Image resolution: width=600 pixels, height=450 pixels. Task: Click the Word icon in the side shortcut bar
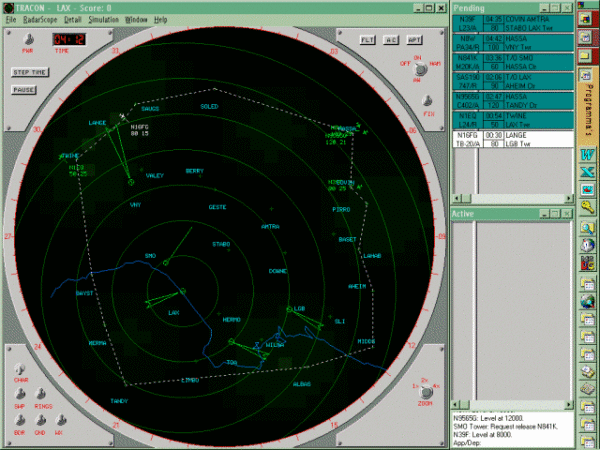tap(587, 154)
